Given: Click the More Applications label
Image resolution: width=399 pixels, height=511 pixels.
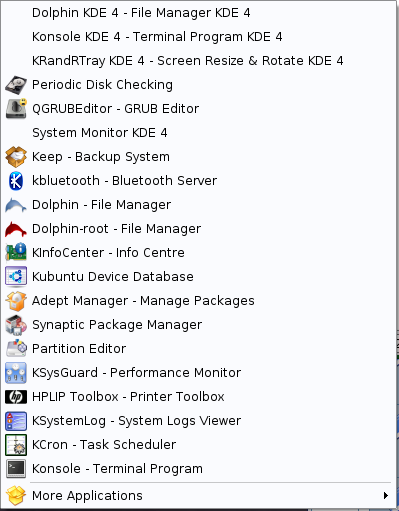Looking at the screenshot, I should click(x=87, y=496).
